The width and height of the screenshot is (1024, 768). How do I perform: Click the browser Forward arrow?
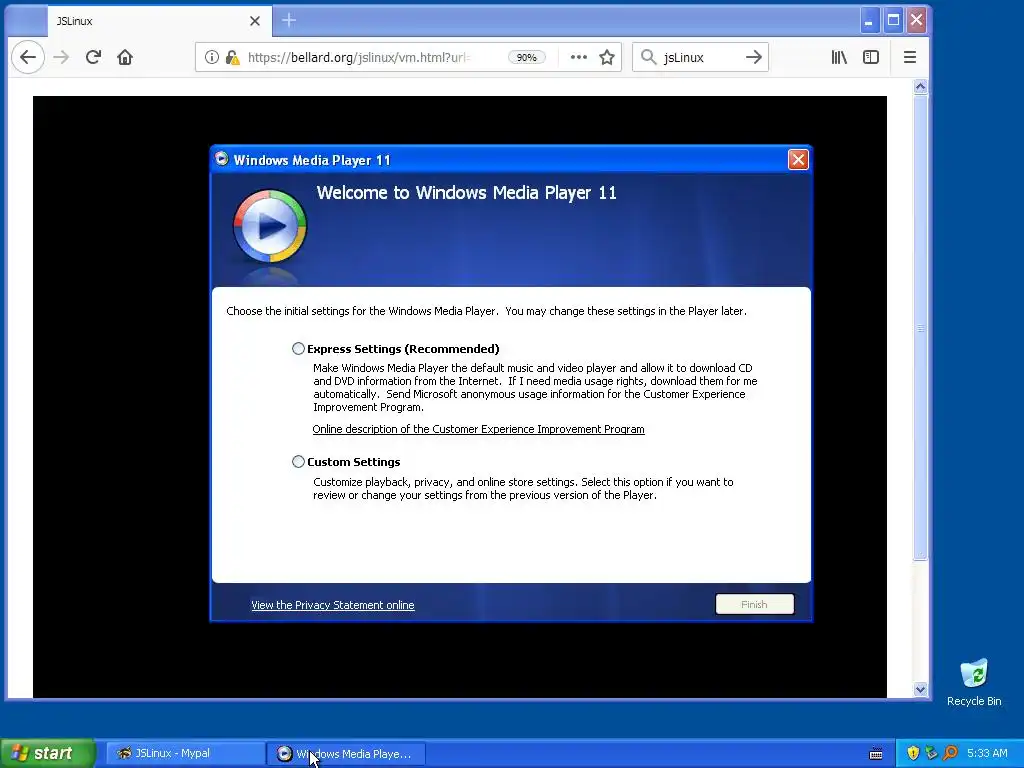point(61,57)
